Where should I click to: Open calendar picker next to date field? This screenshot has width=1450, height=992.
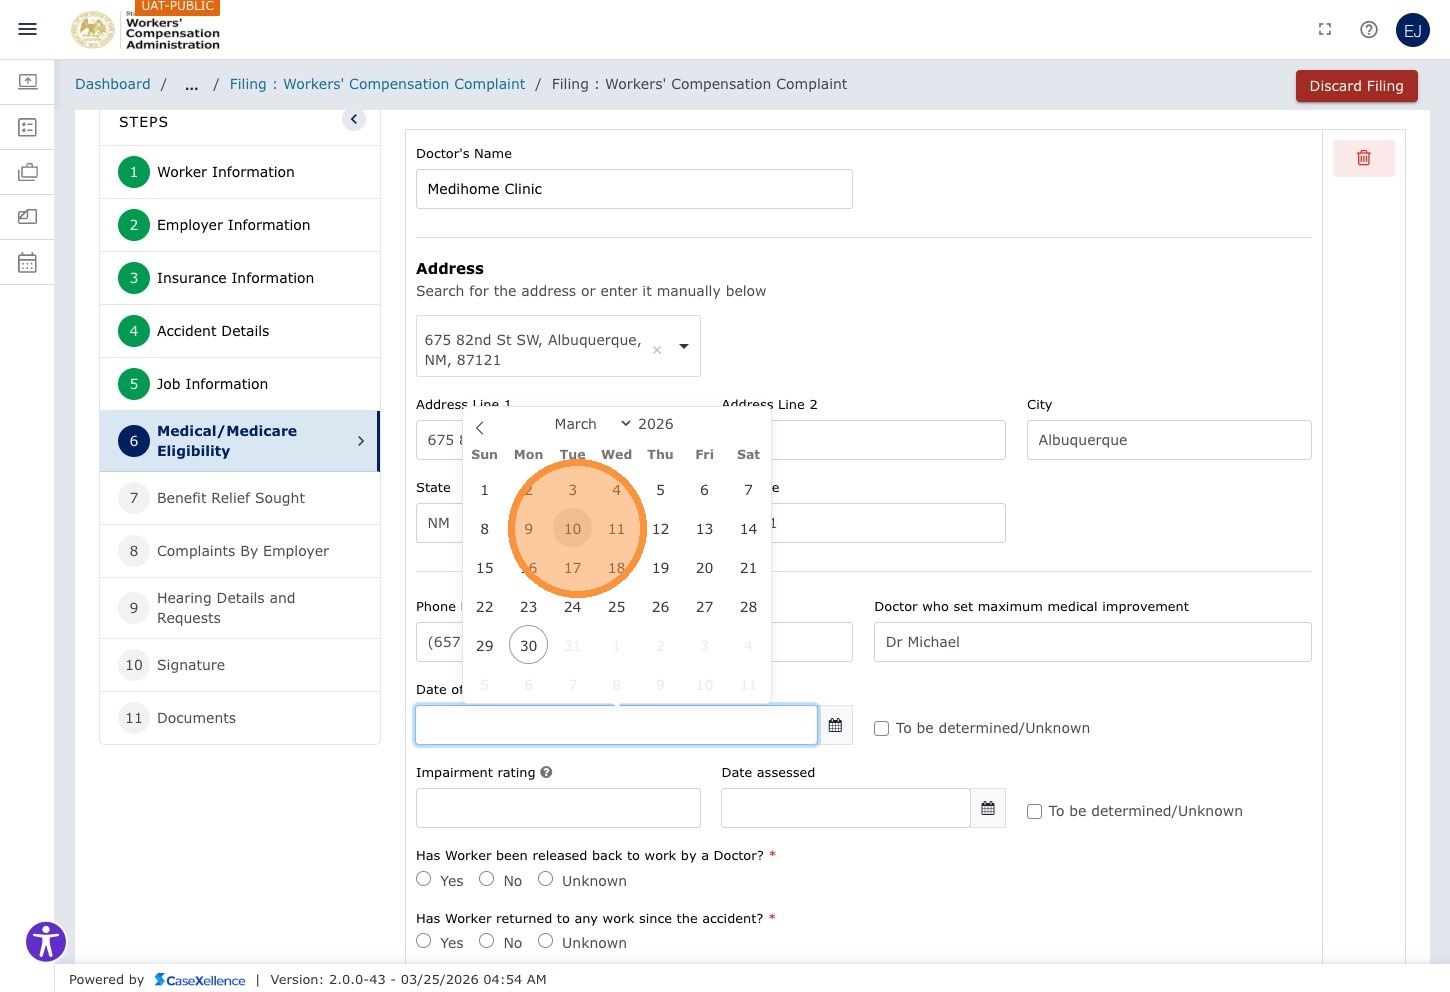(835, 725)
